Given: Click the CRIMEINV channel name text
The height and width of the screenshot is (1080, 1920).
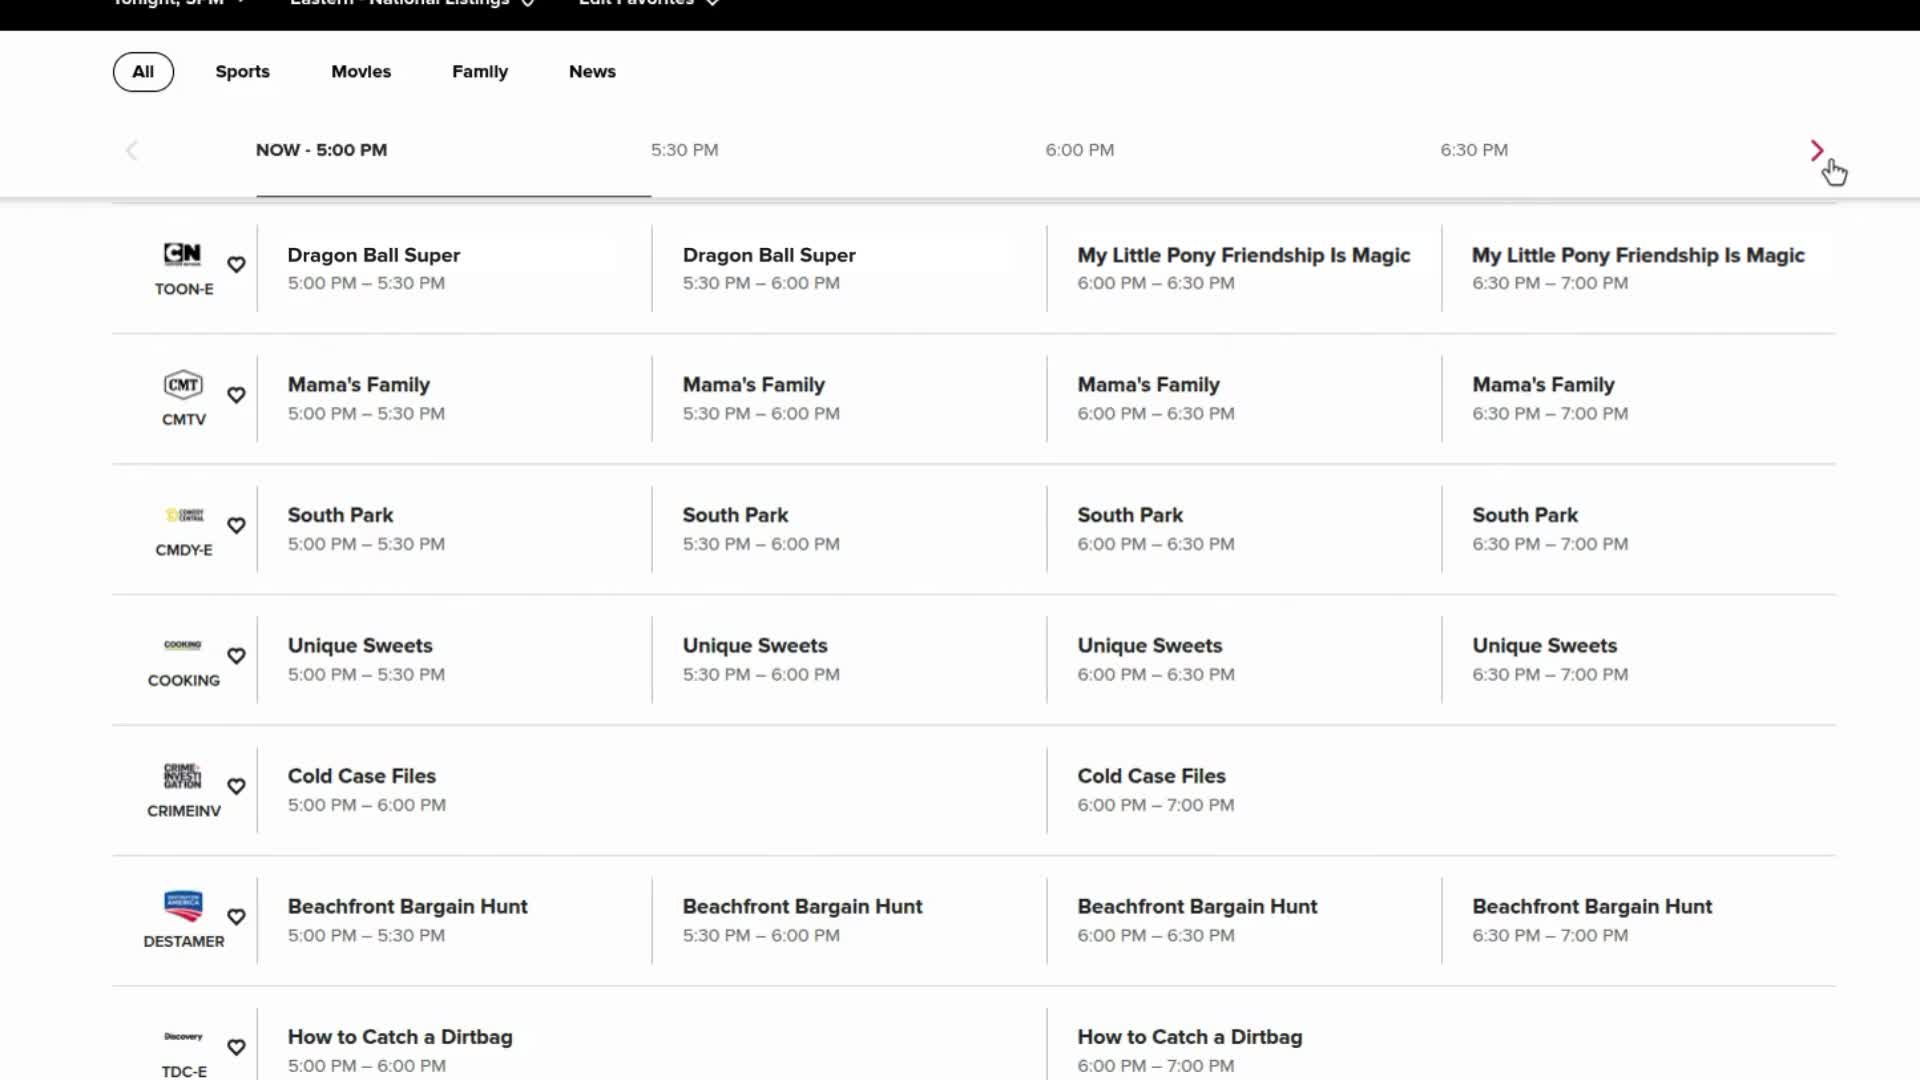Looking at the screenshot, I should coord(184,811).
